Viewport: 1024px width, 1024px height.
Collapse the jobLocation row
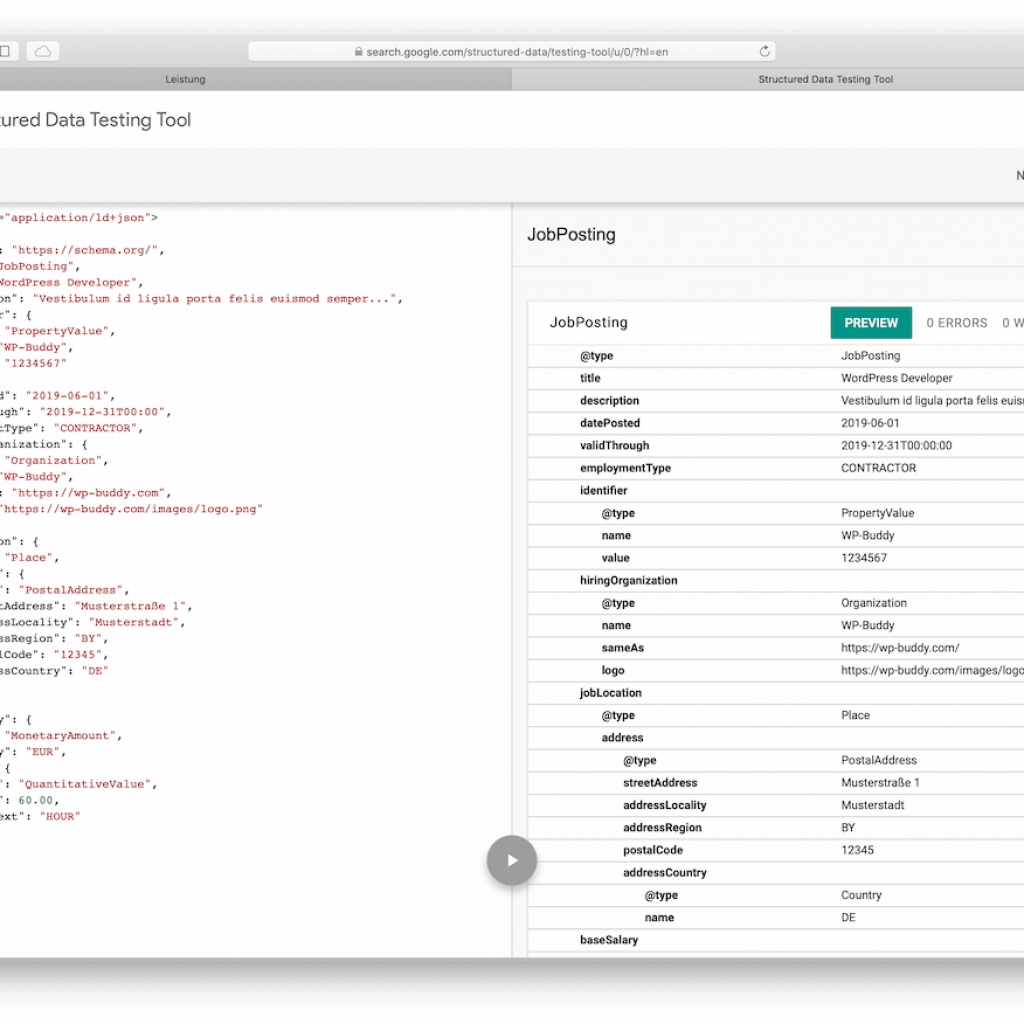click(x=776, y=693)
